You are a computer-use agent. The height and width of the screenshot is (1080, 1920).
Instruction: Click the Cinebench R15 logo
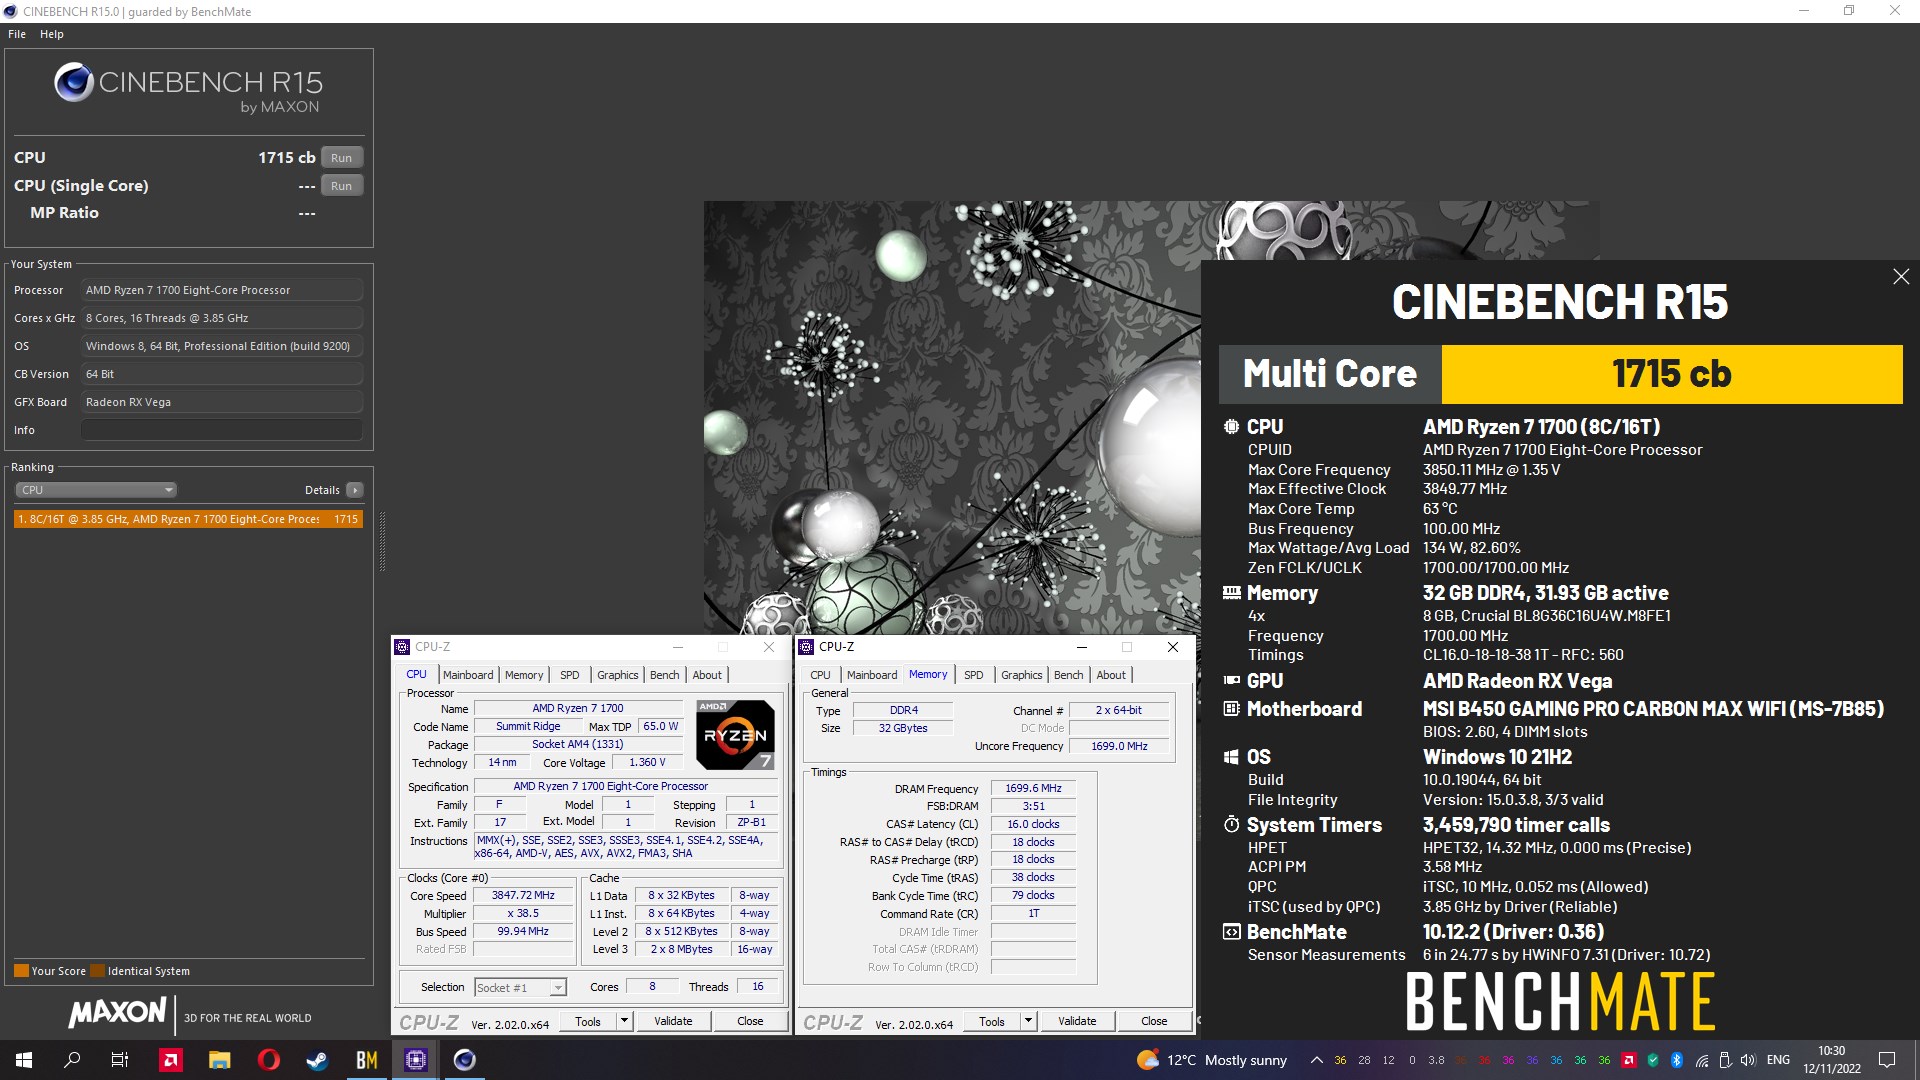pyautogui.click(x=188, y=87)
